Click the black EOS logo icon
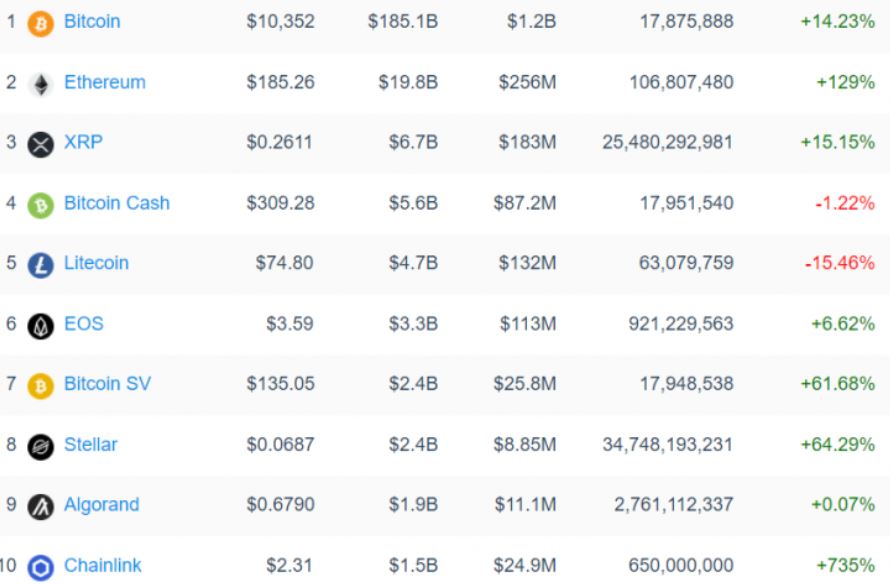The height and width of the screenshot is (585, 890). pos(41,326)
